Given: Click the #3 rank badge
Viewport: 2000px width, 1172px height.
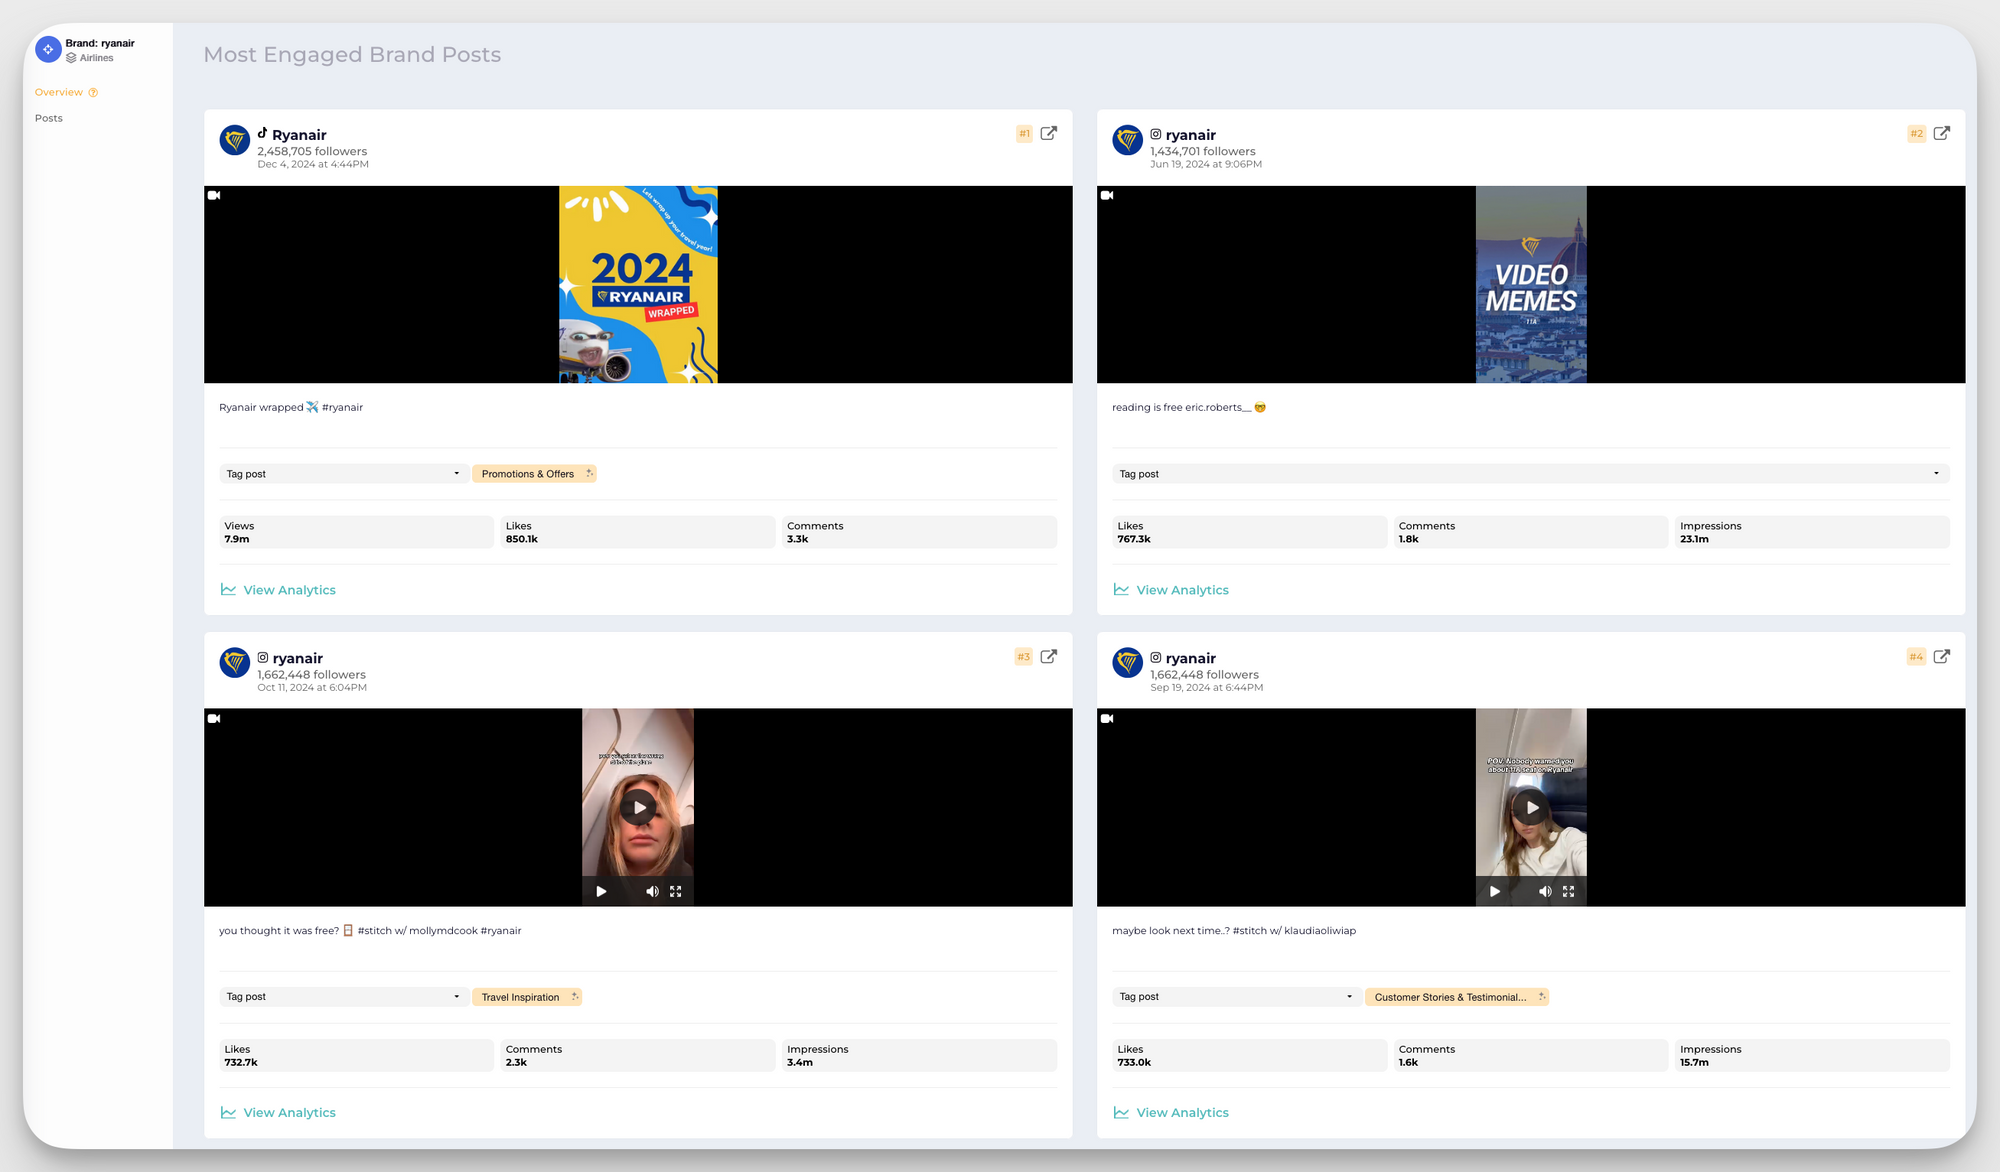Looking at the screenshot, I should [1023, 657].
